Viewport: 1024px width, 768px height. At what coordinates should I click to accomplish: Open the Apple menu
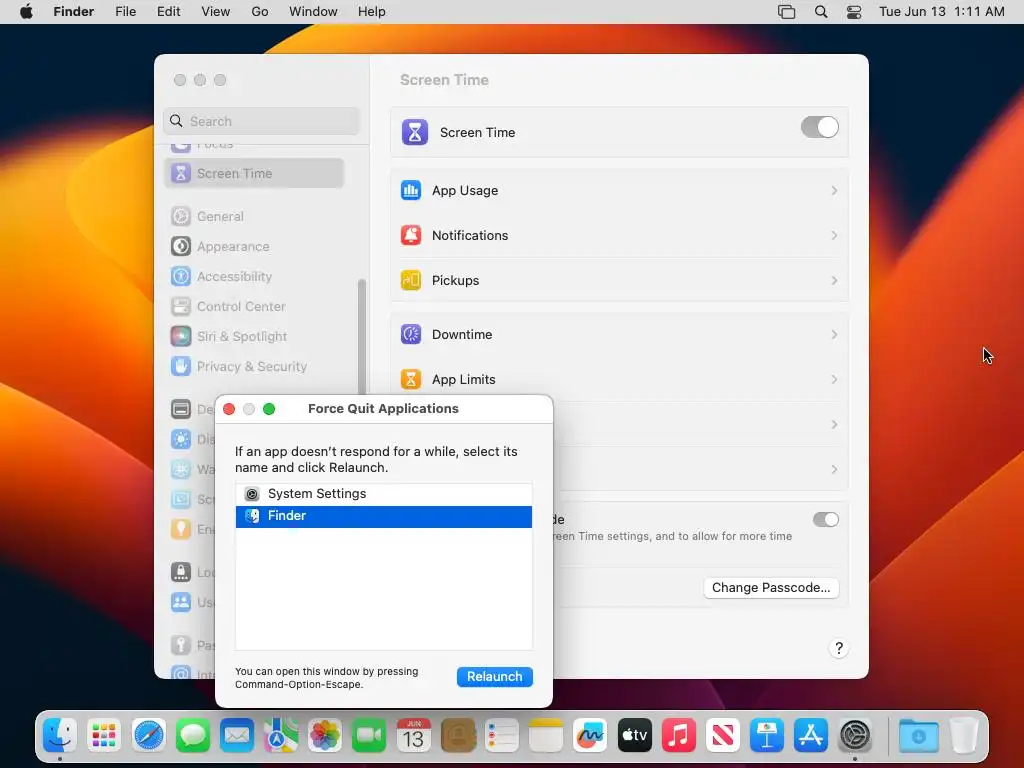pos(26,12)
